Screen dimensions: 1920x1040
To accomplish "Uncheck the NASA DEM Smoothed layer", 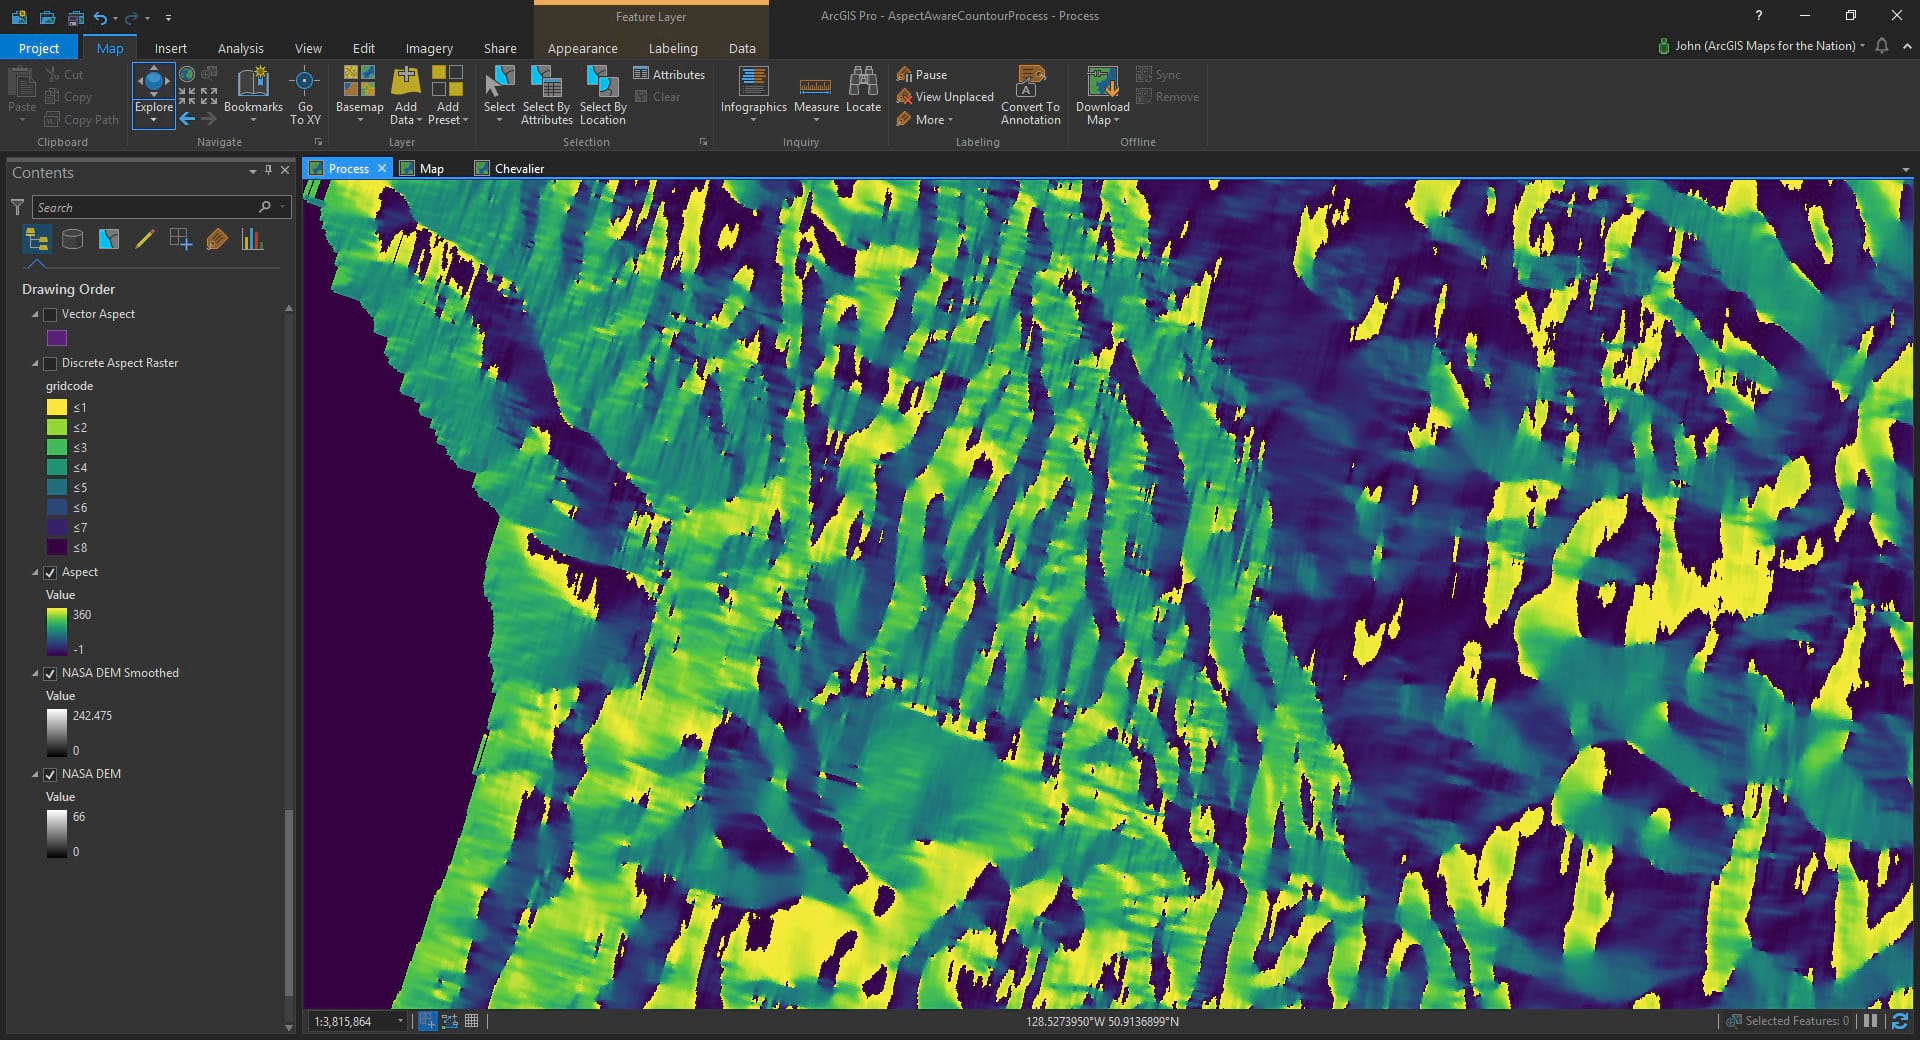I will pyautogui.click(x=50, y=673).
